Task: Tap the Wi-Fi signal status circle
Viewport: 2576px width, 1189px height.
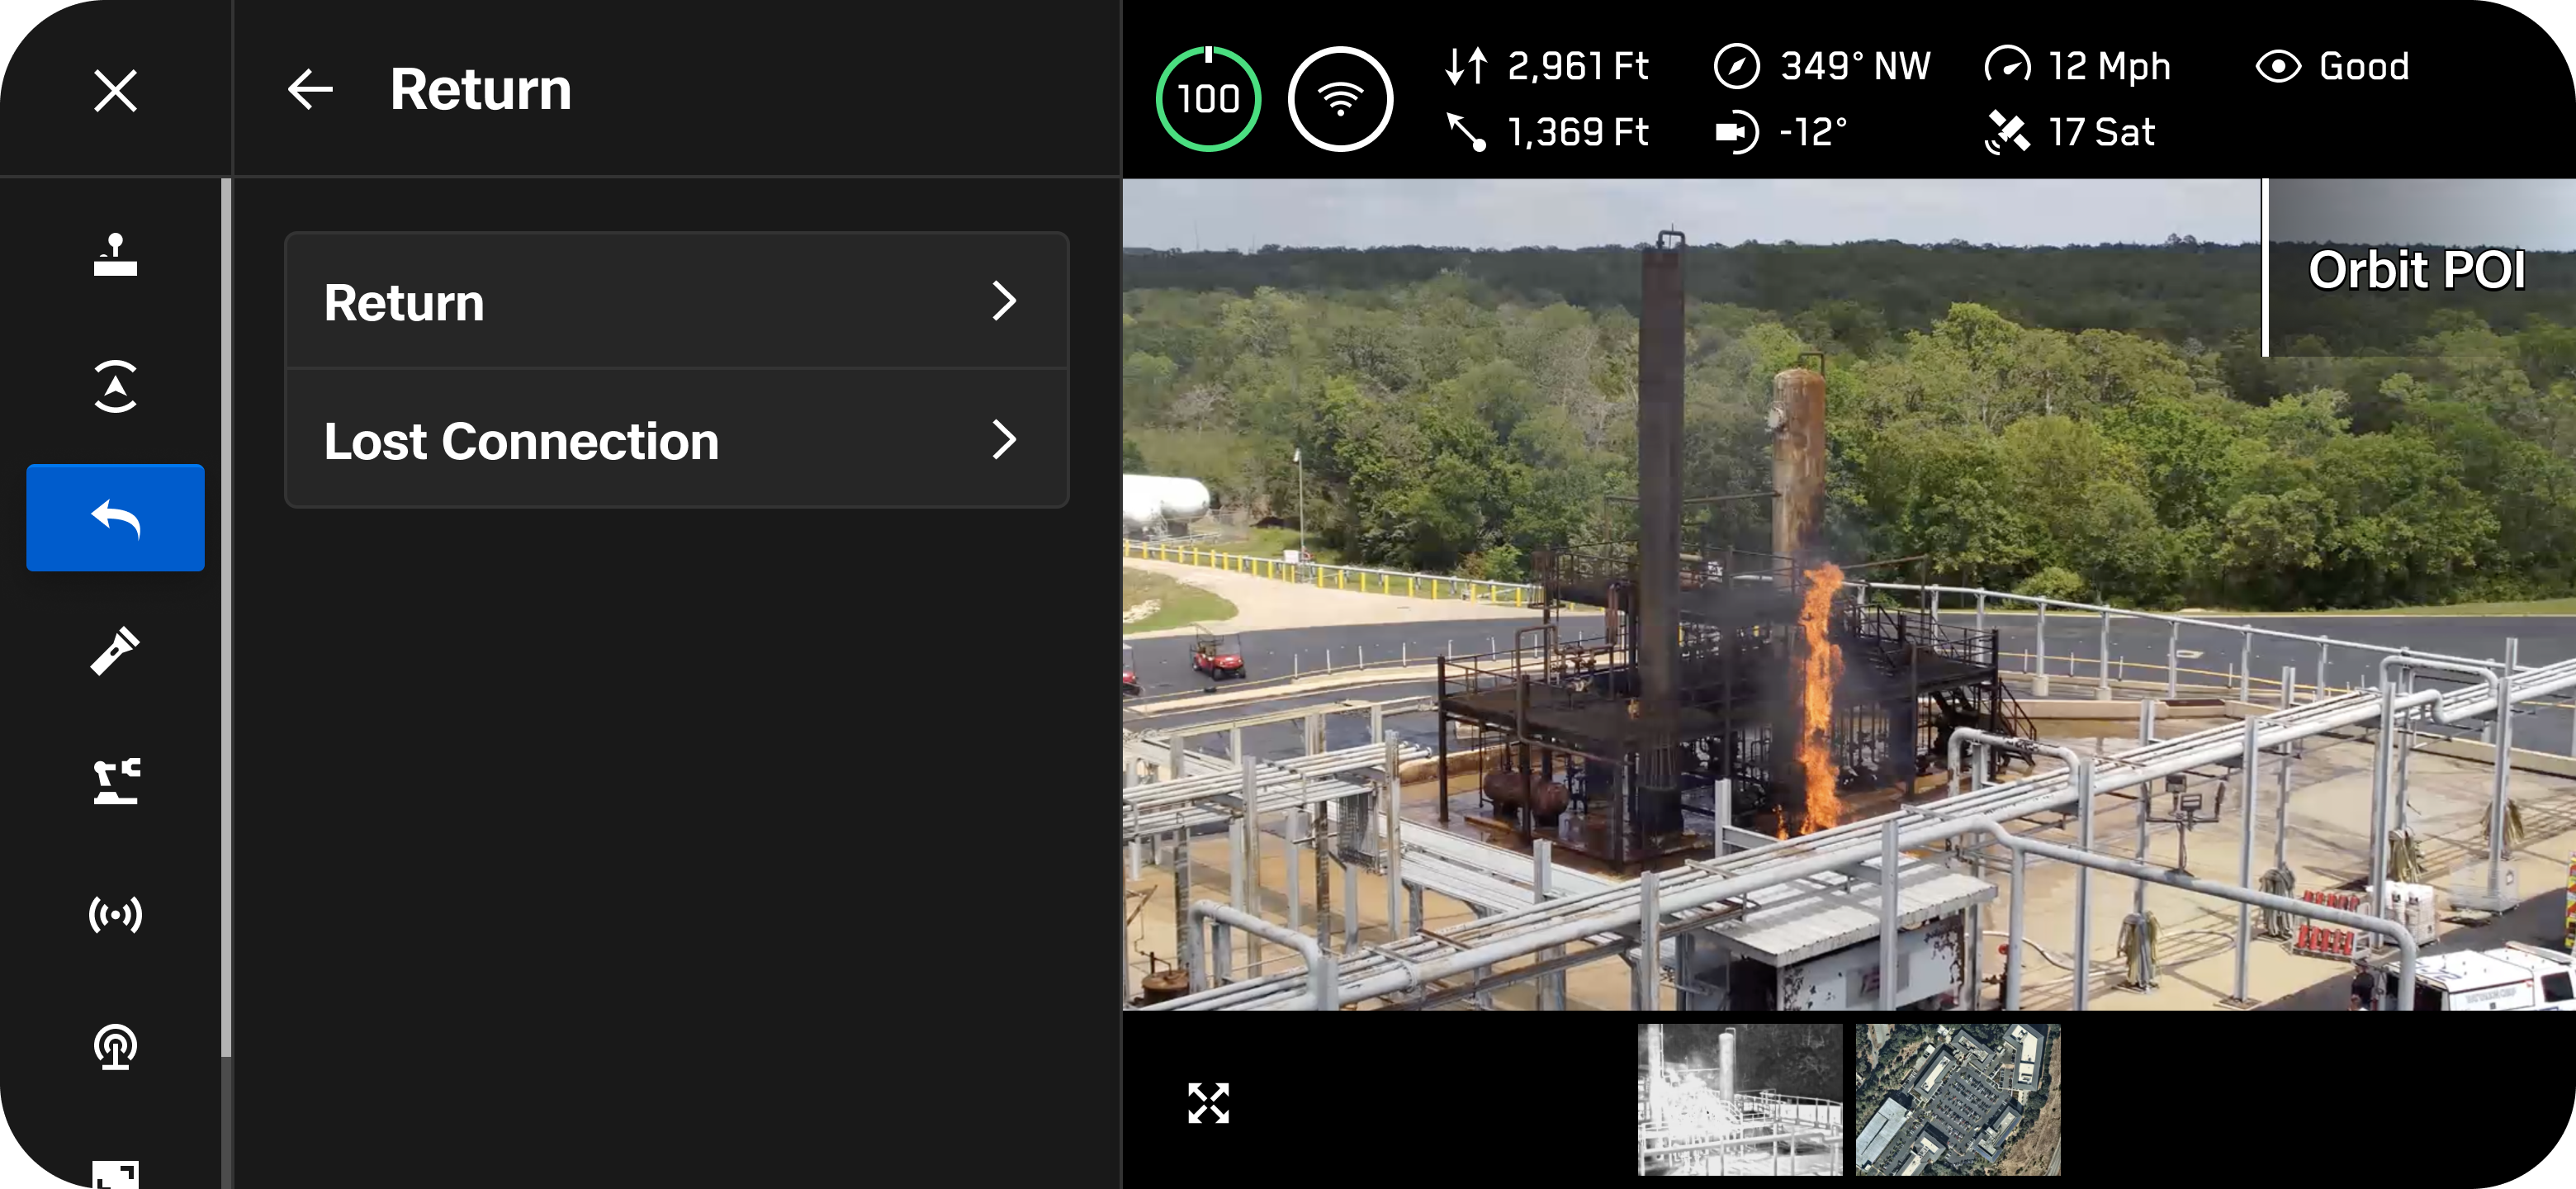Action: 1340,99
